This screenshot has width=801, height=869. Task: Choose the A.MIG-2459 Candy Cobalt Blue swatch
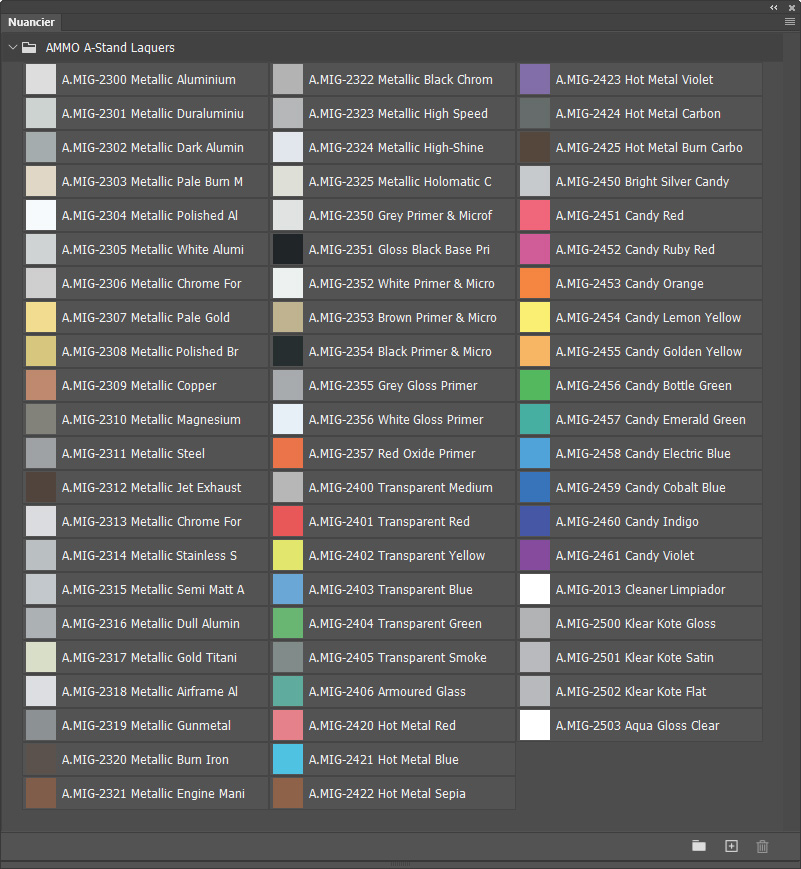click(x=535, y=487)
